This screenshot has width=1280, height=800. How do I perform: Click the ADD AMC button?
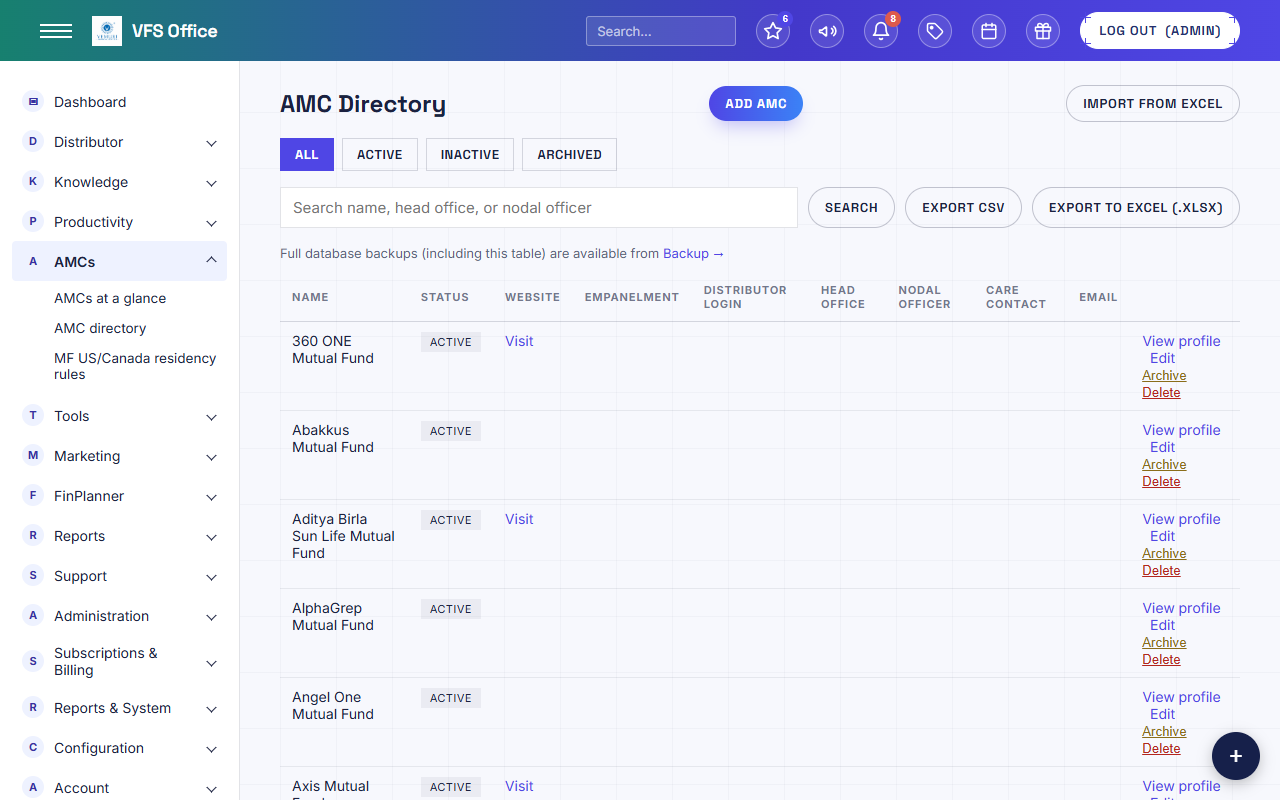coord(756,104)
